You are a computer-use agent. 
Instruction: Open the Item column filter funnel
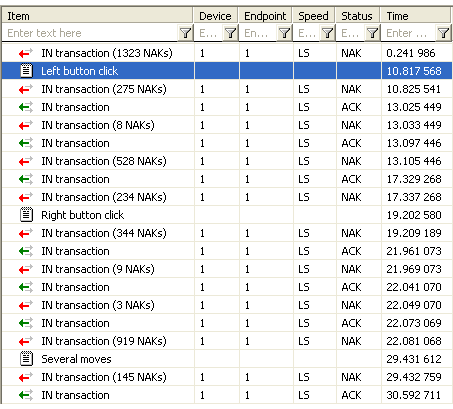(x=185, y=33)
